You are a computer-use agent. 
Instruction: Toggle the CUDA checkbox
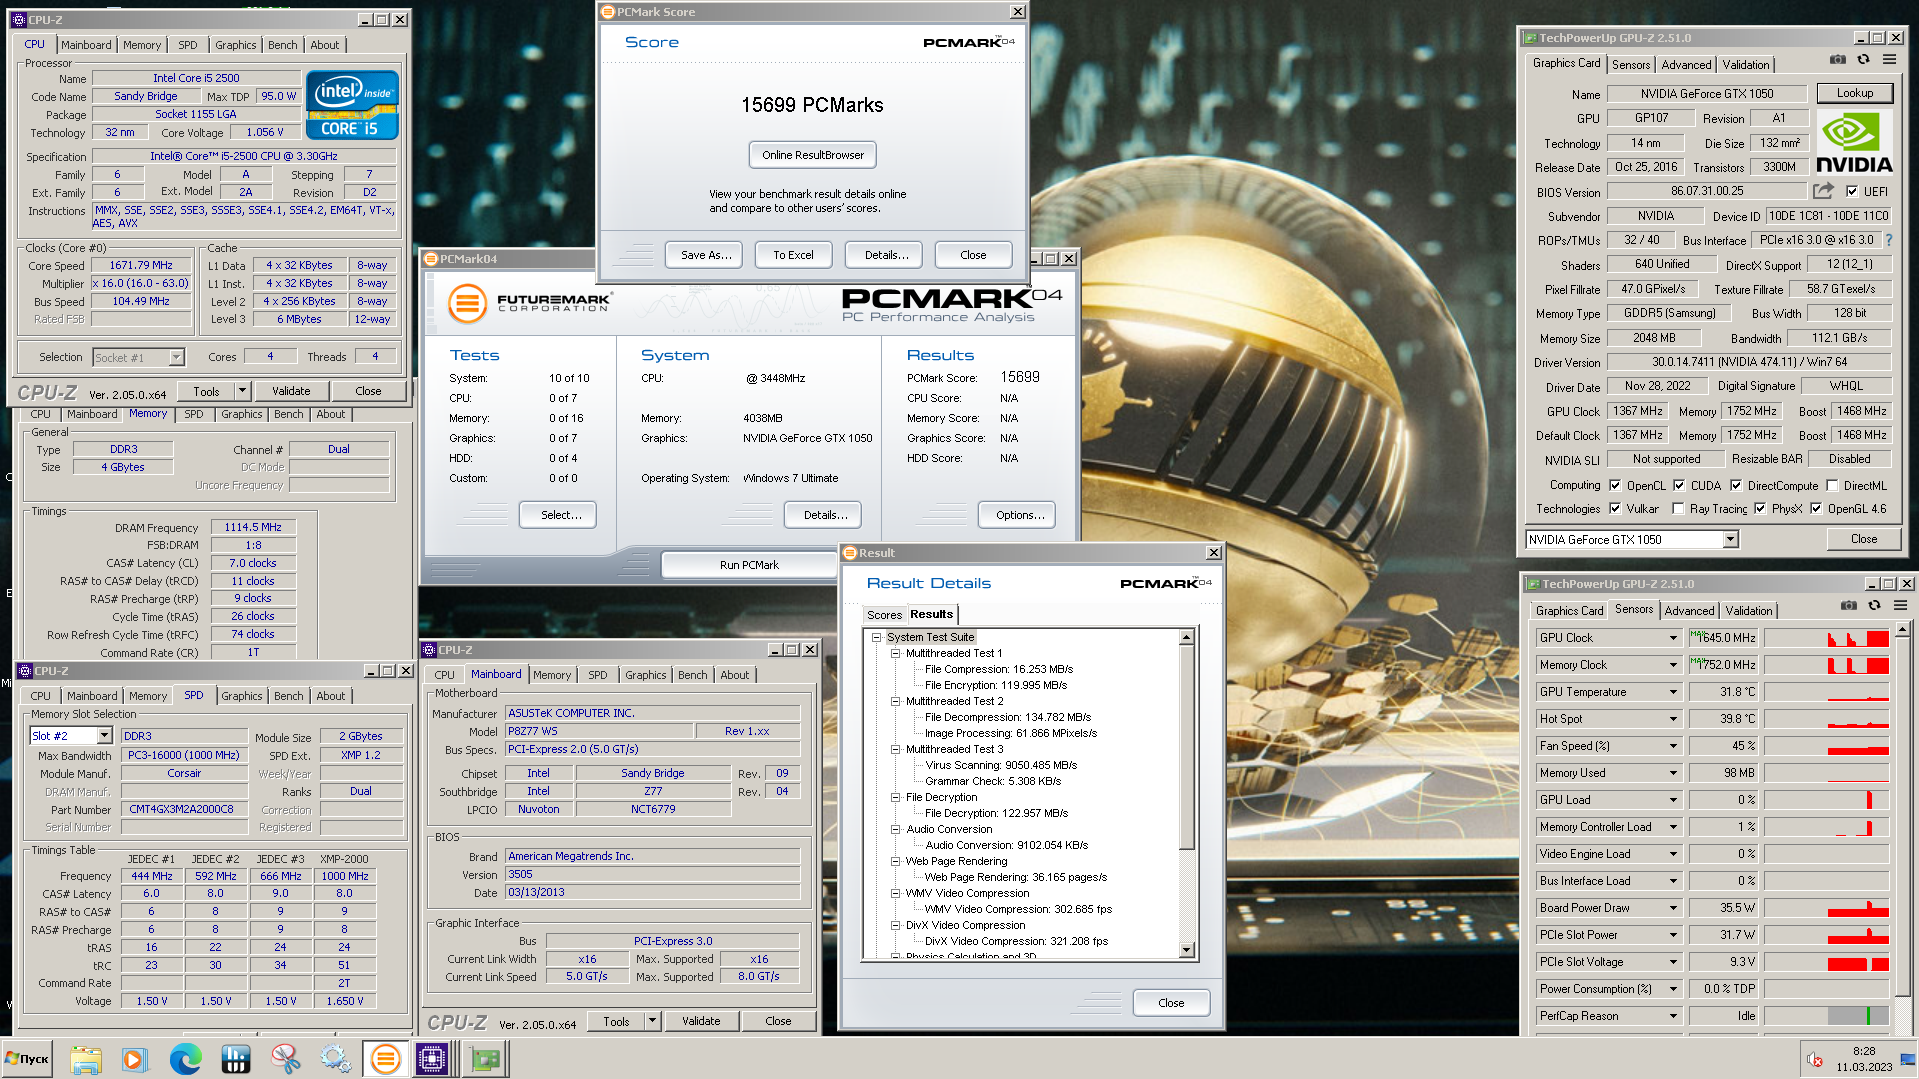(1679, 485)
